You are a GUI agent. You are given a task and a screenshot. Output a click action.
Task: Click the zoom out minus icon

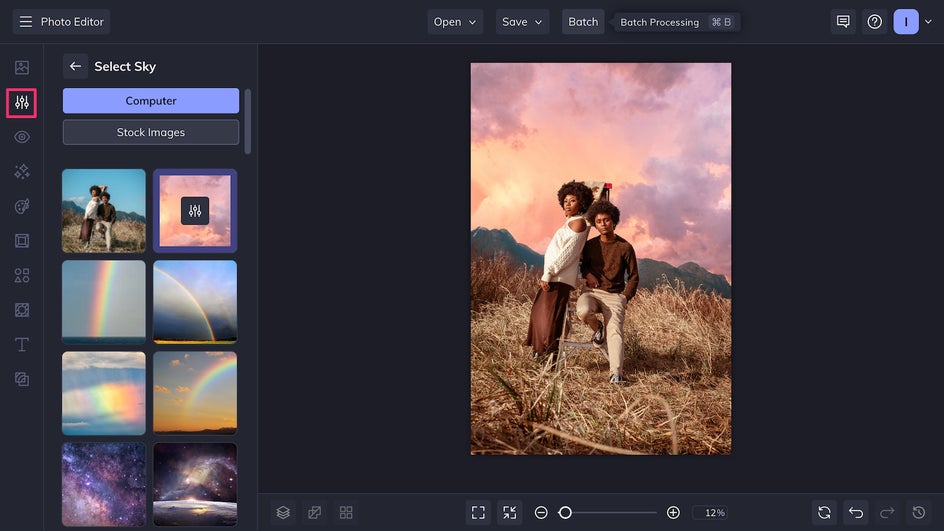(541, 512)
